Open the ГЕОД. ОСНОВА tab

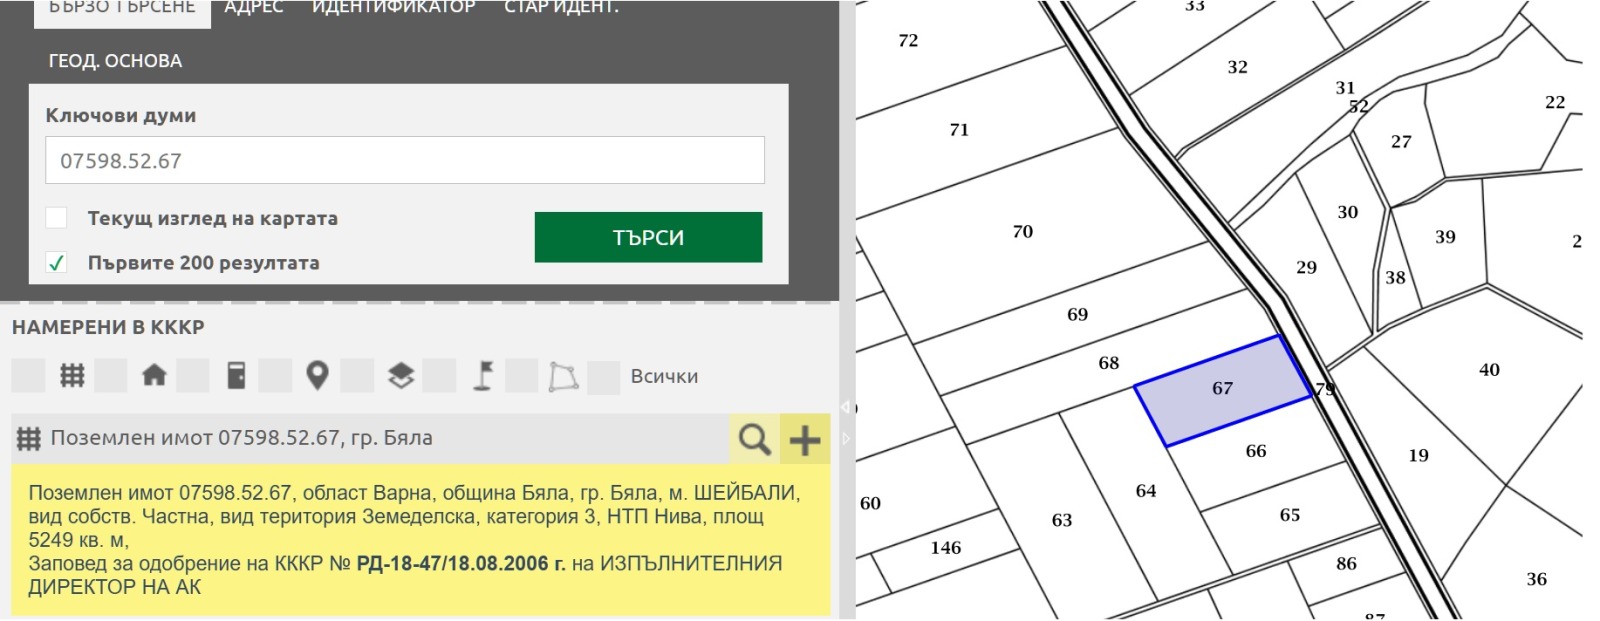click(116, 61)
